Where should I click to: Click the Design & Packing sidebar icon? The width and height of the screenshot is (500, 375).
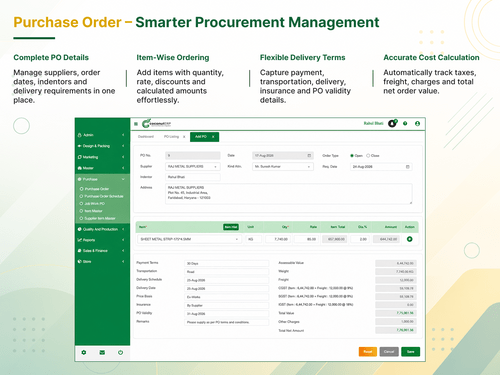coord(80,146)
